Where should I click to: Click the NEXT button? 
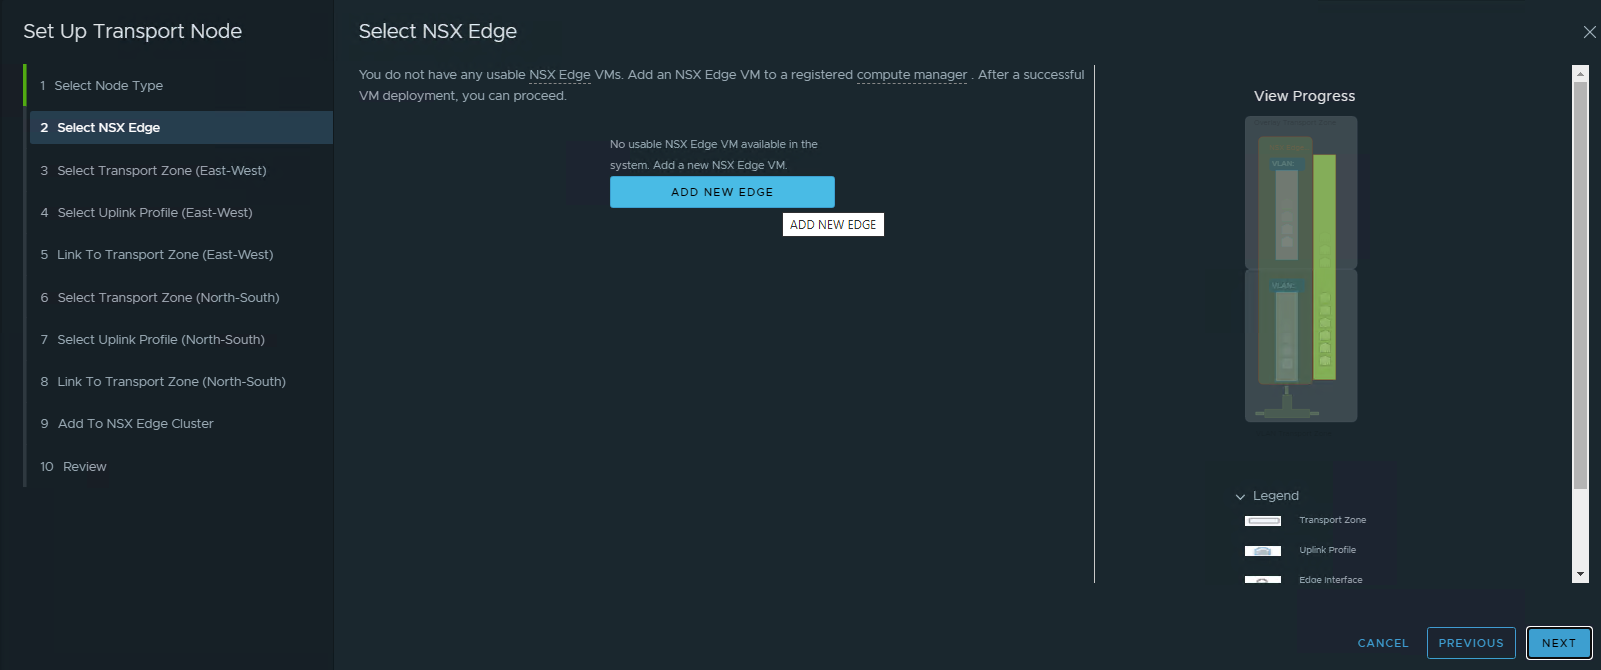1559,643
